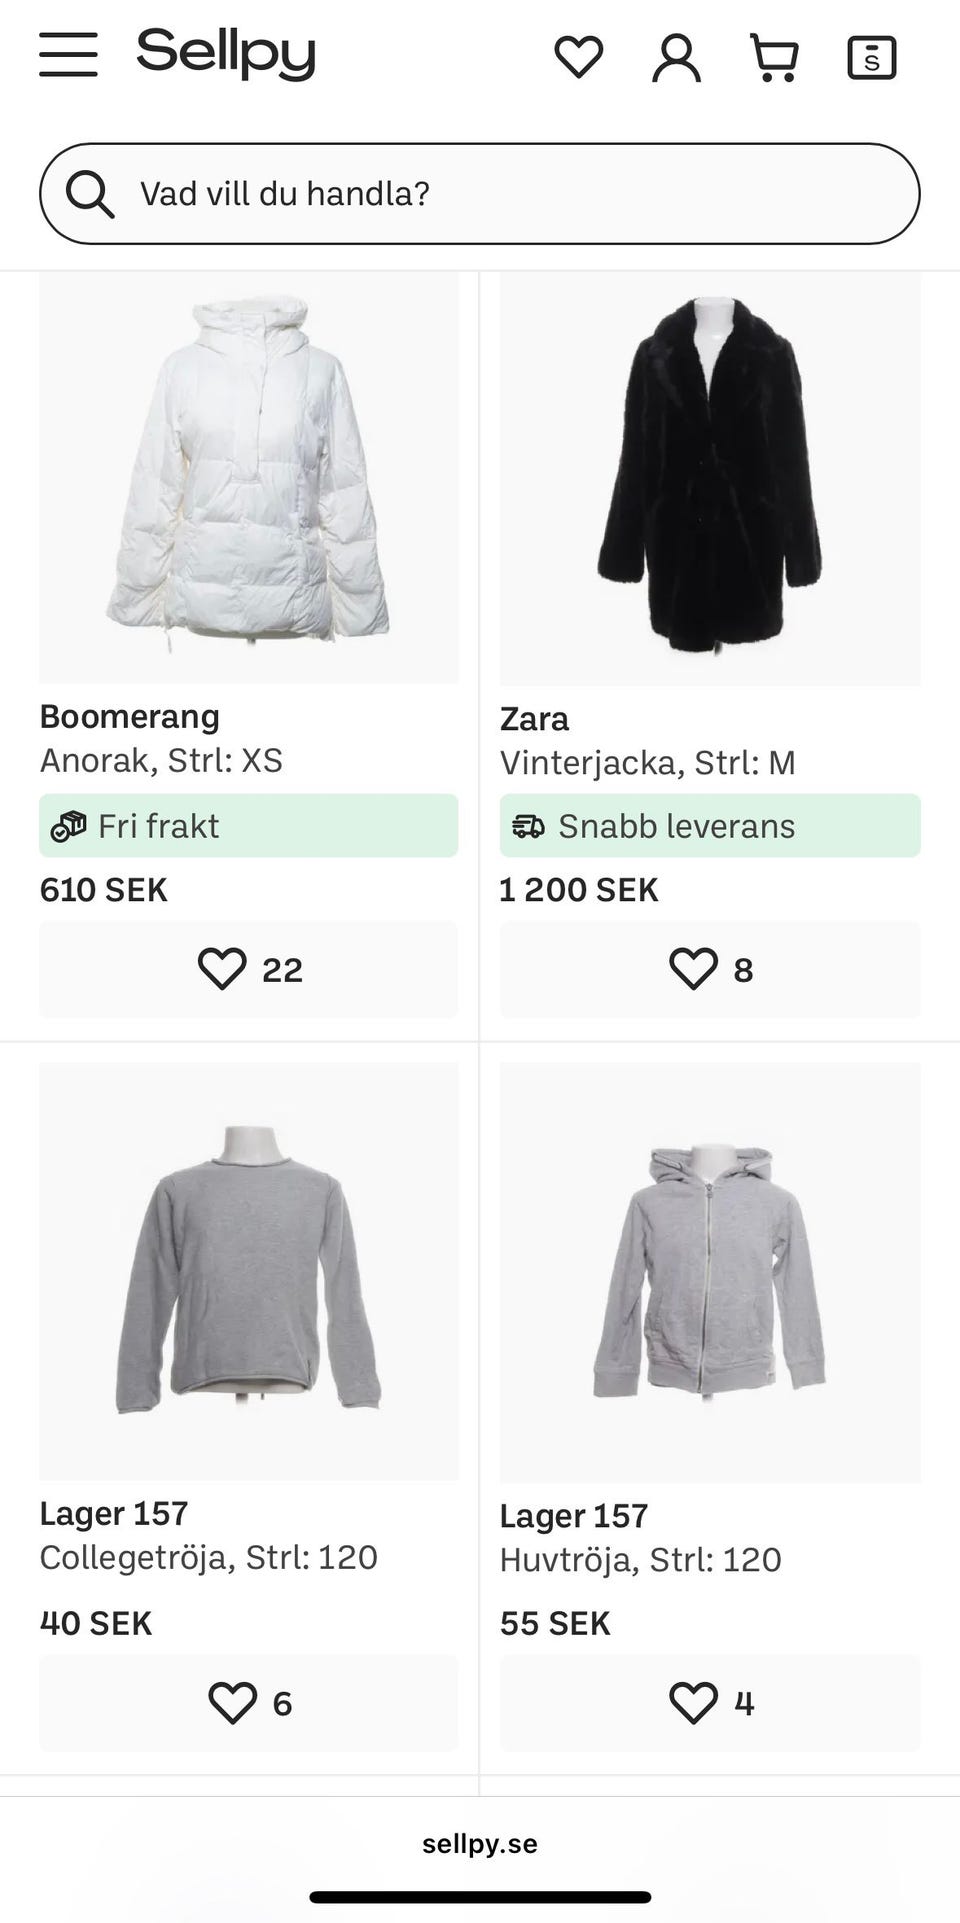960x1923 pixels.
Task: Like the Boomerang Anorak item
Action: pos(248,969)
